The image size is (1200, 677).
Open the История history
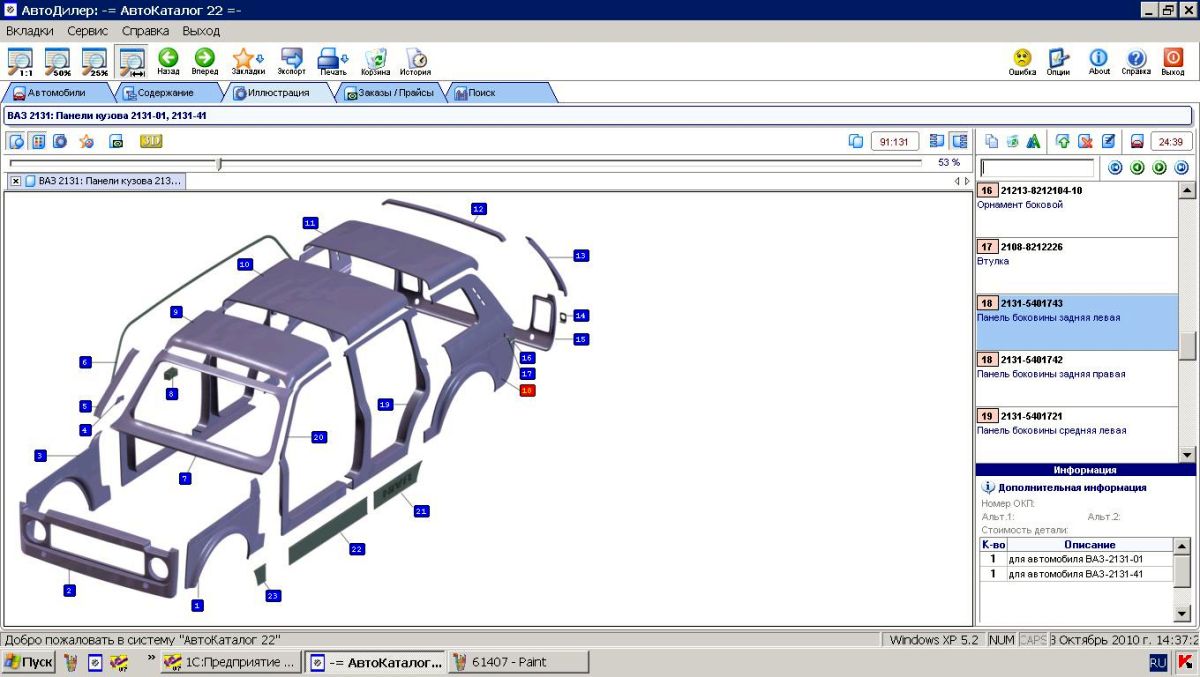click(416, 61)
